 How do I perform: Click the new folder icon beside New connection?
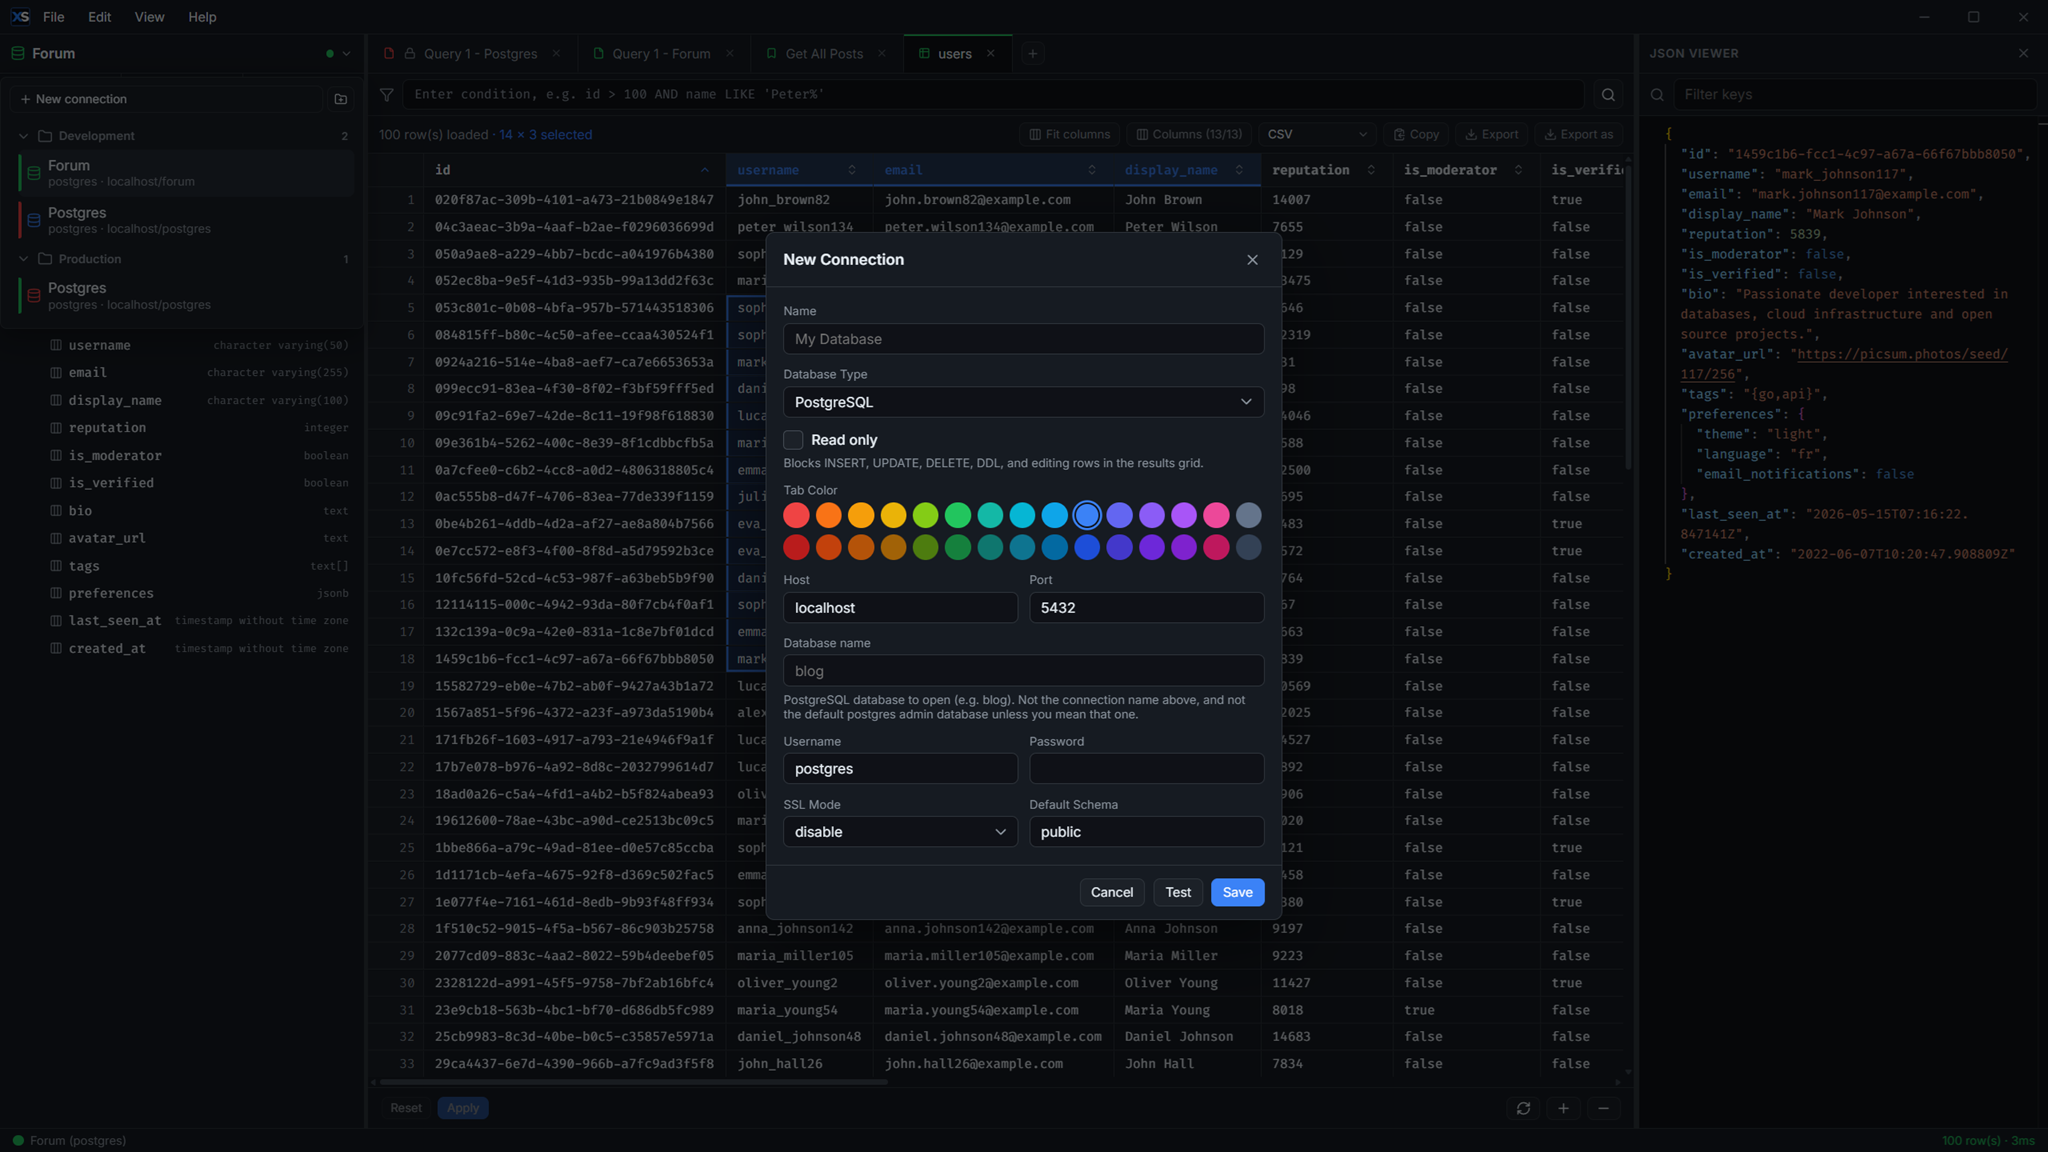[x=341, y=99]
